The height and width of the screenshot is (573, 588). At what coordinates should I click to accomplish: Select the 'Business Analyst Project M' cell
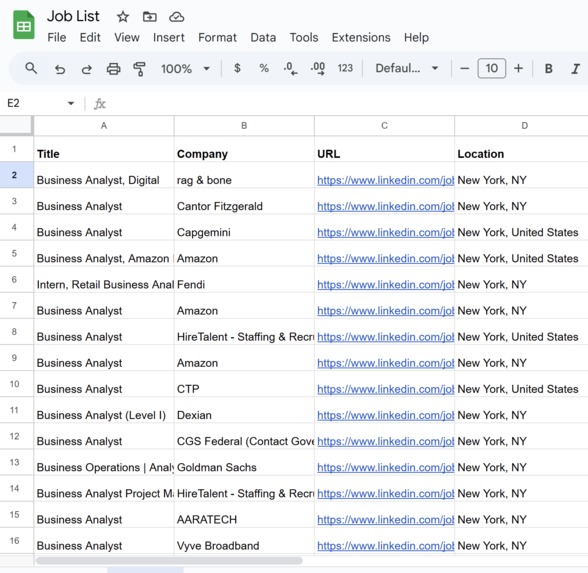(x=104, y=489)
